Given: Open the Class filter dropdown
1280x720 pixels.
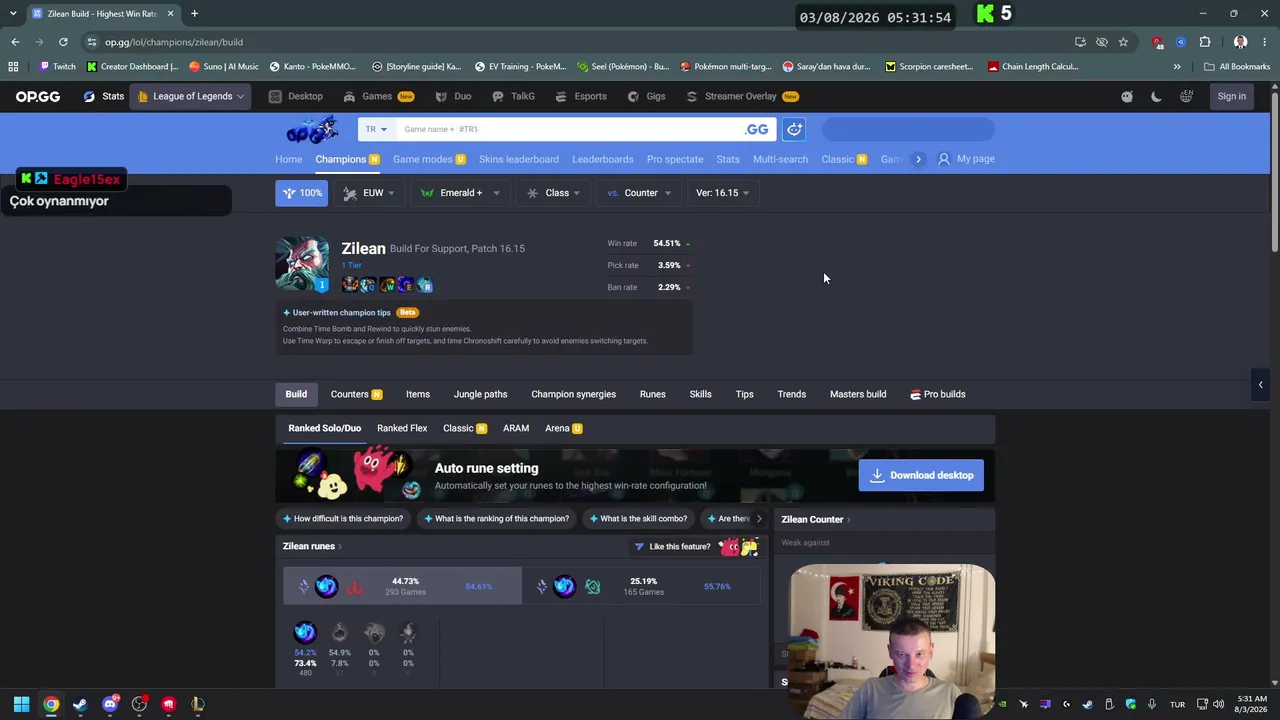Looking at the screenshot, I should coord(554,193).
